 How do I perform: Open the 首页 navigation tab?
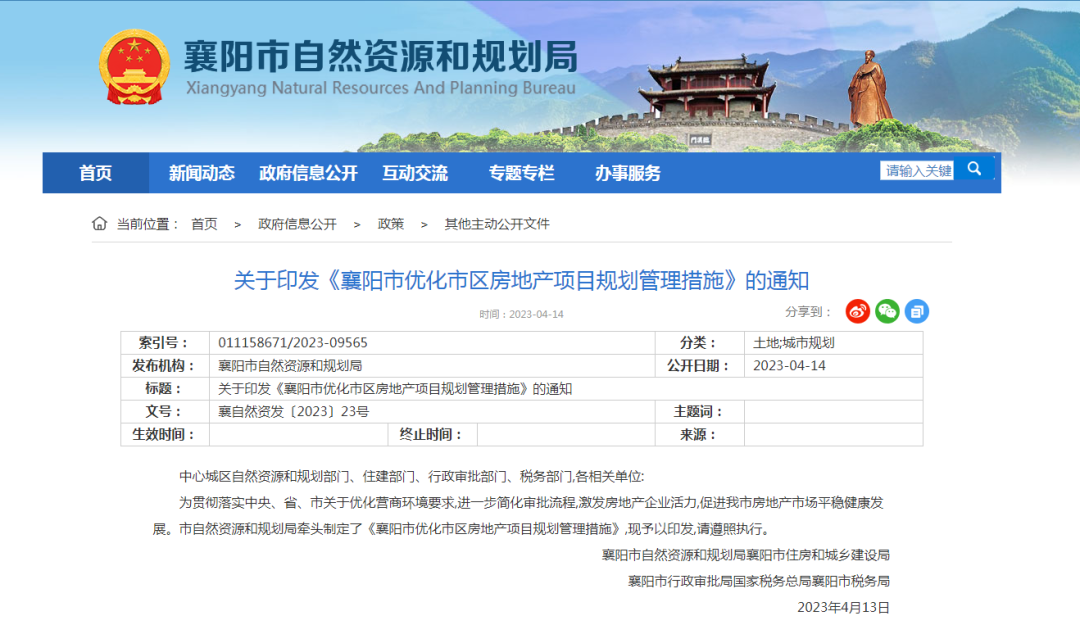[x=96, y=173]
